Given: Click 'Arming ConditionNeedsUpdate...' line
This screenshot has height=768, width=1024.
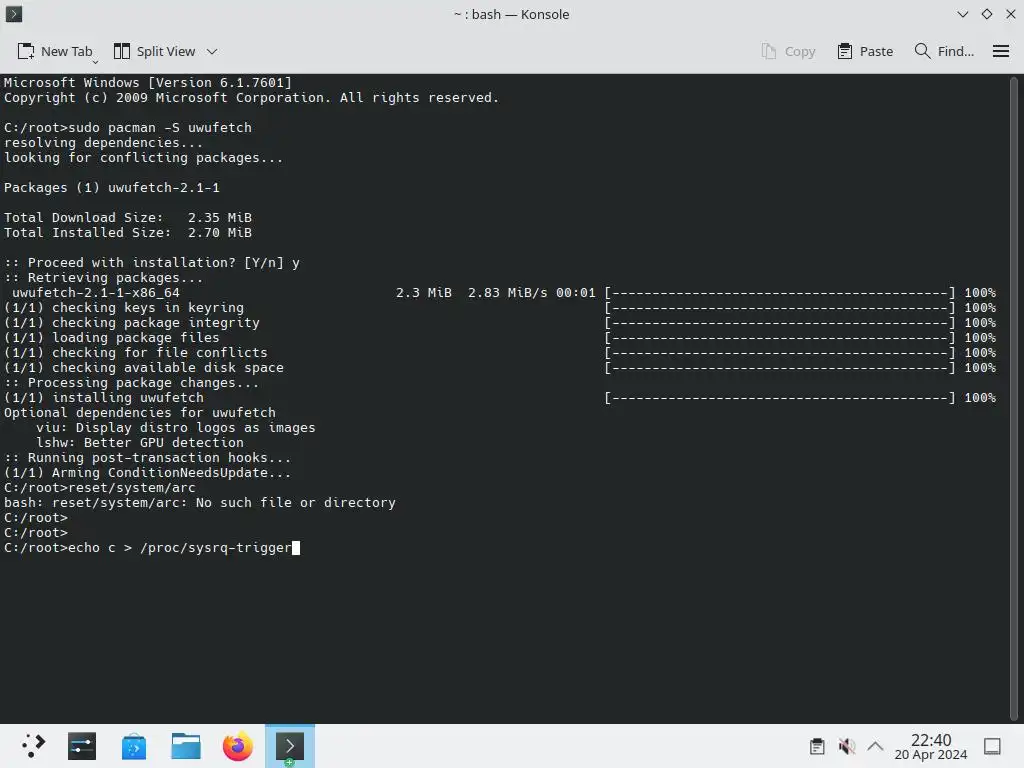Looking at the screenshot, I should click(x=148, y=473).
